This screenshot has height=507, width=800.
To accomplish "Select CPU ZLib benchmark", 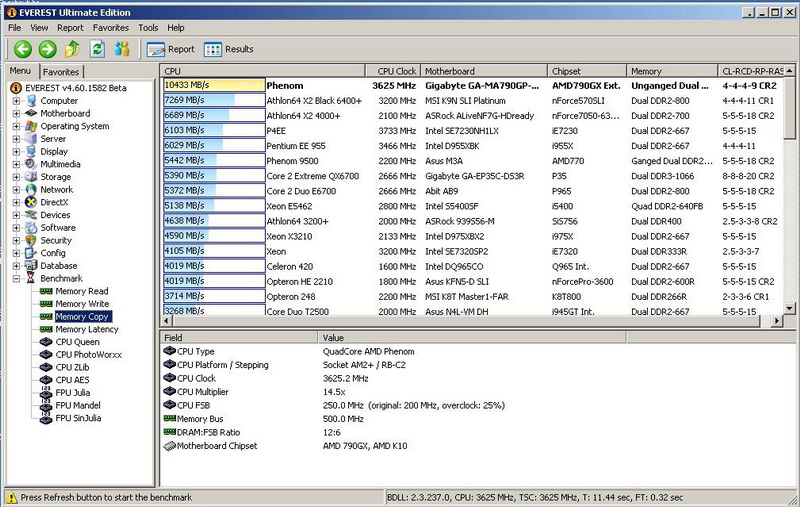I will (72, 367).
